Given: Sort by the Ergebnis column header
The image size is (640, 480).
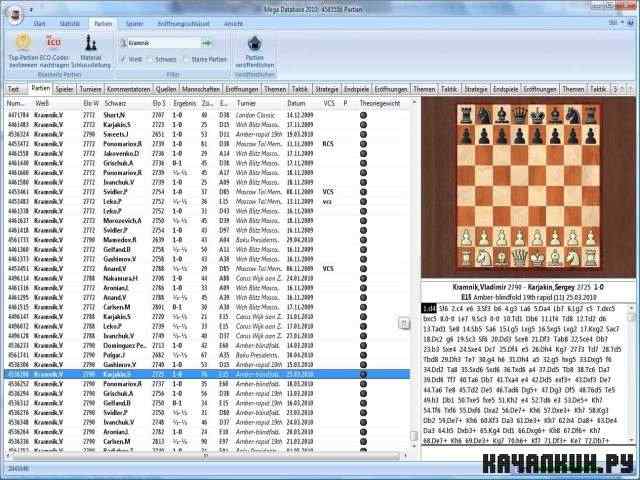Looking at the screenshot, I should tap(184, 104).
